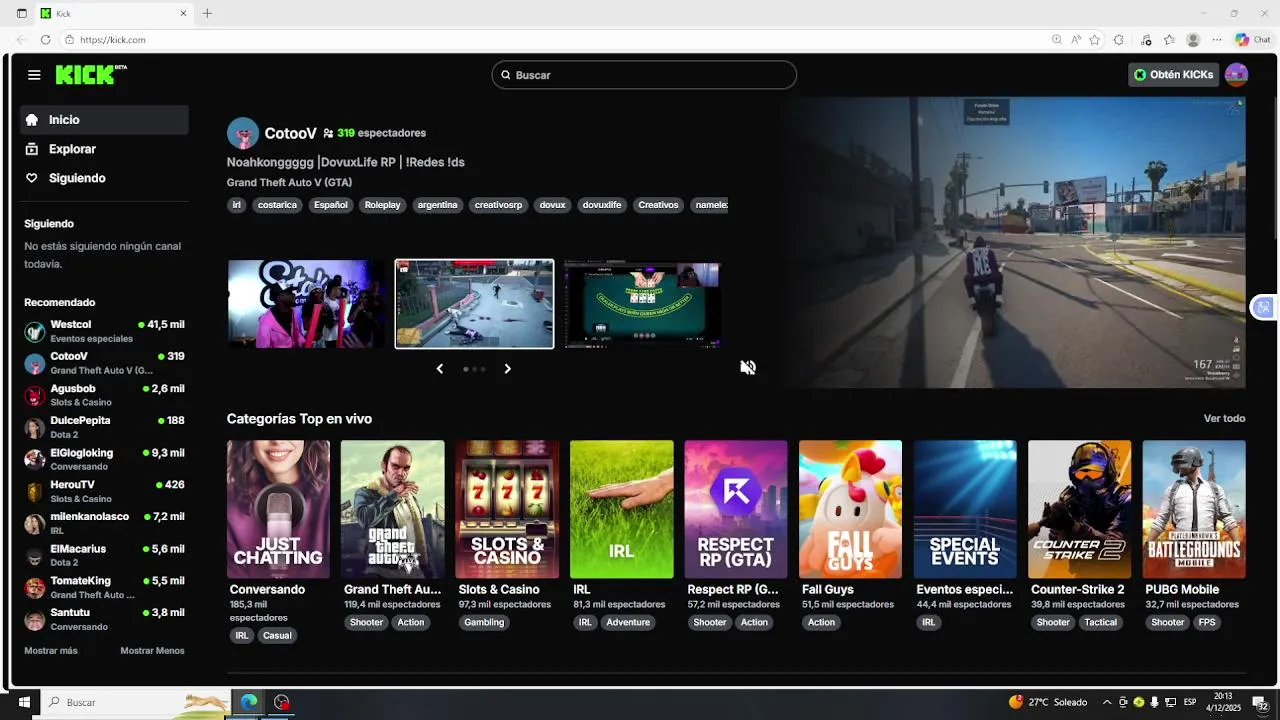1280x720 pixels.
Task: Open a new browser tab
Action: point(207,13)
